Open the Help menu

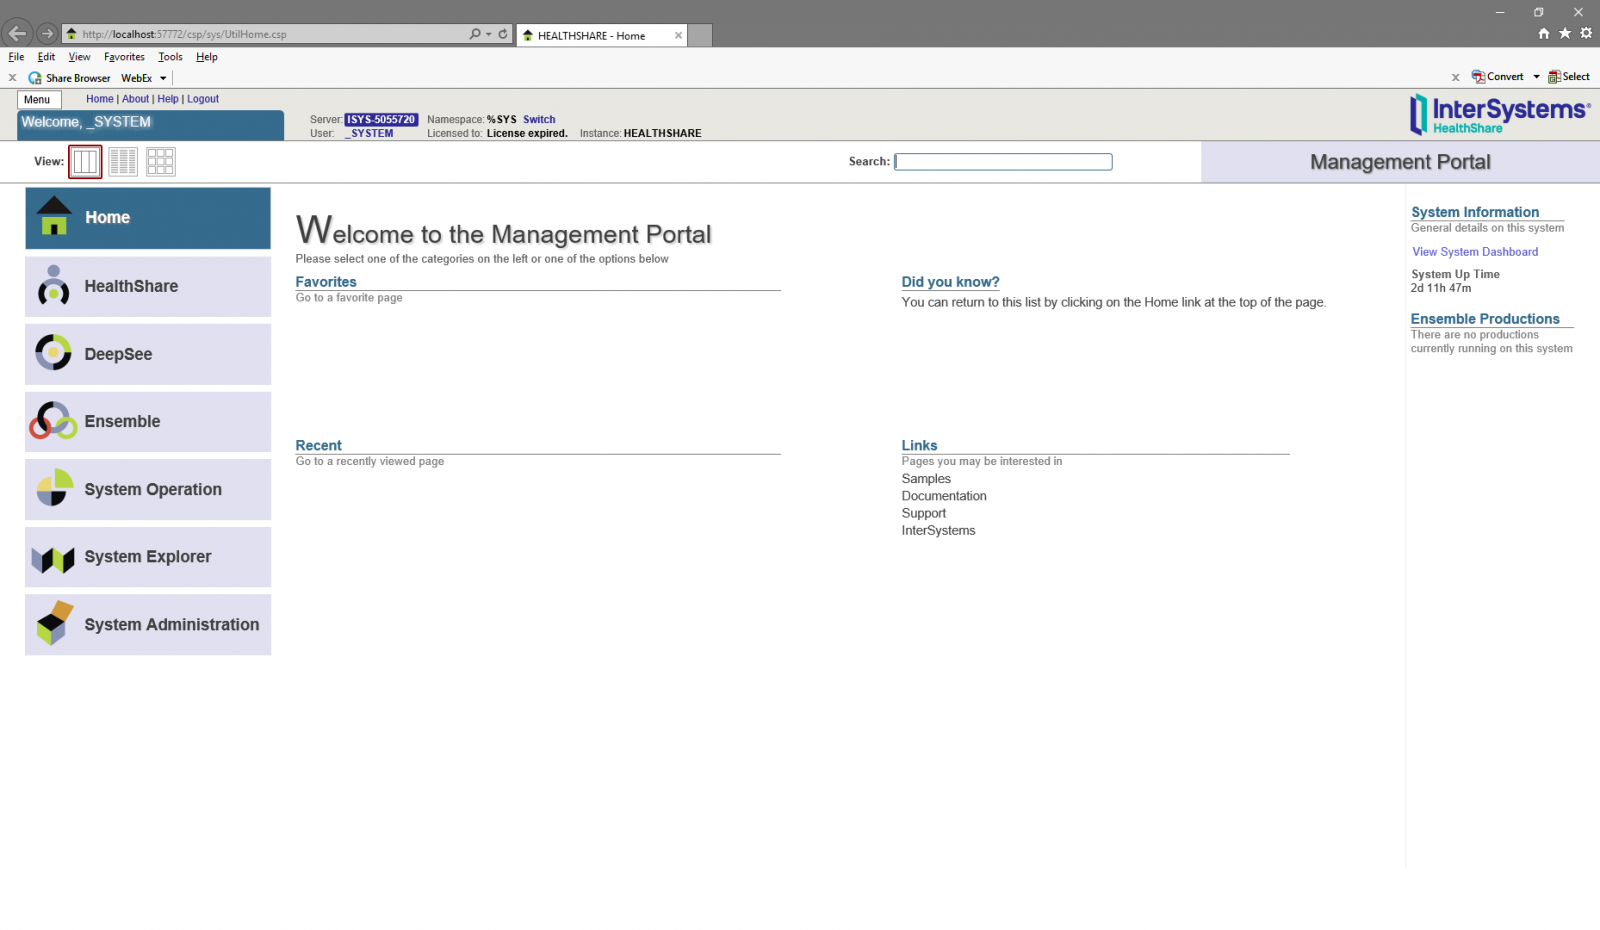coord(206,57)
